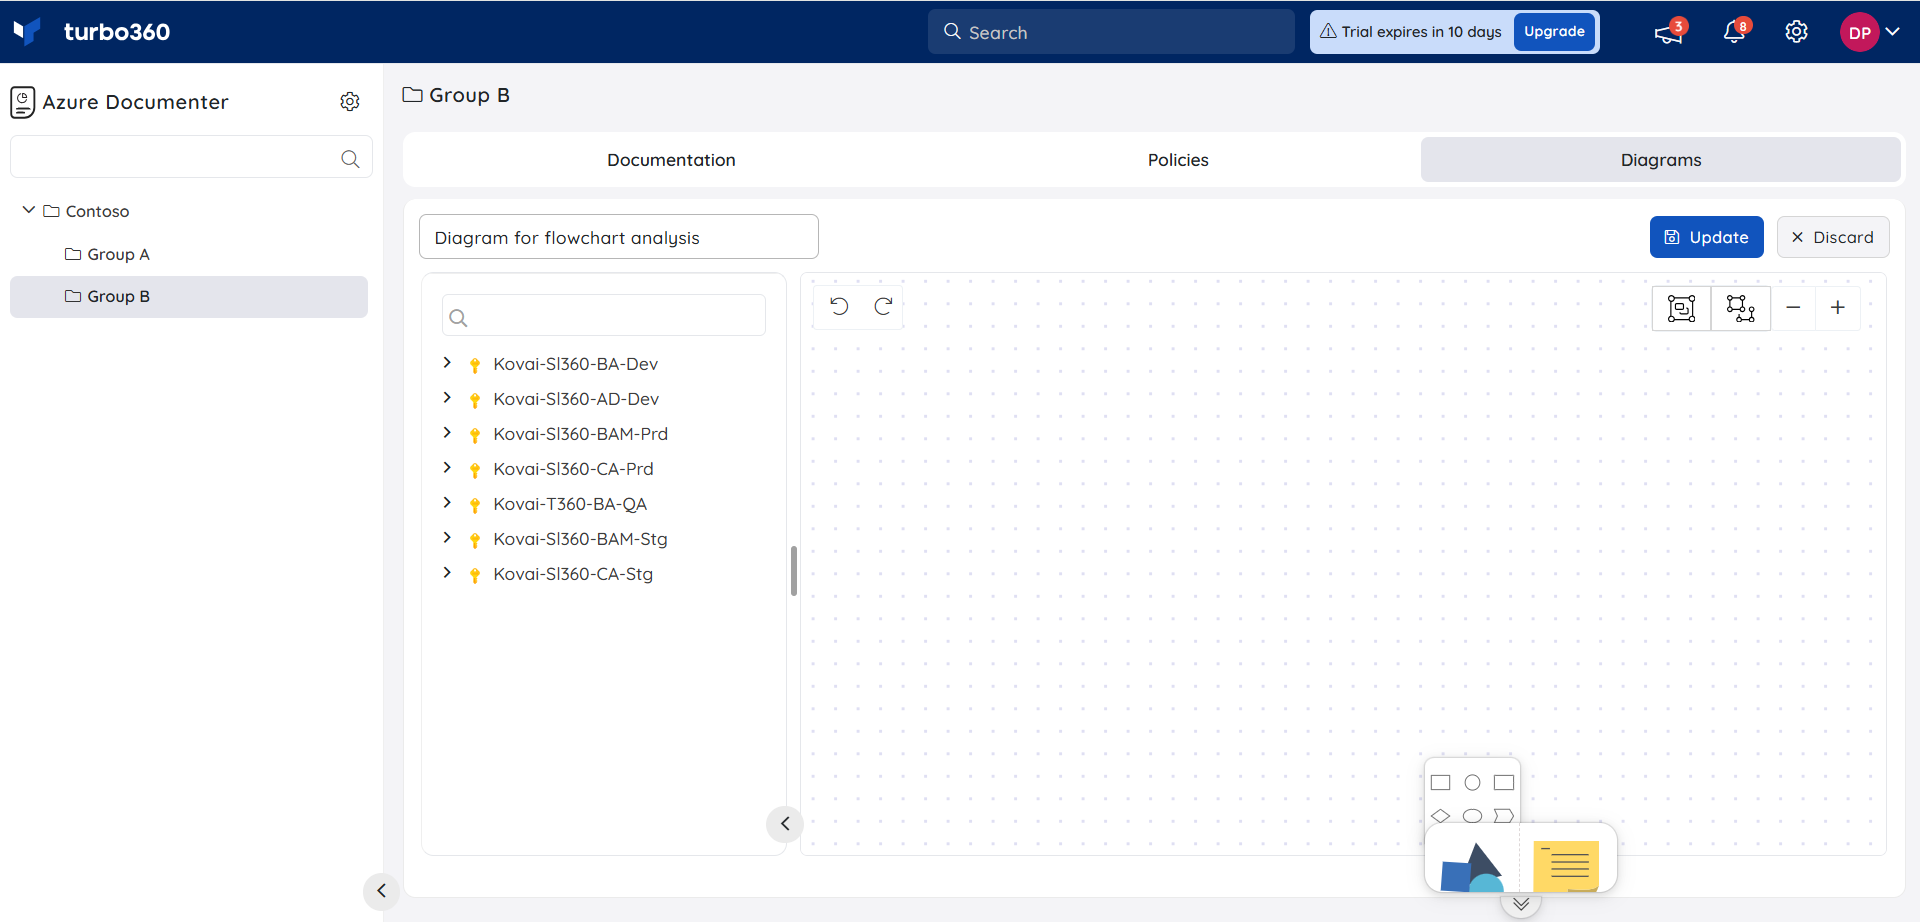Edit the diagram name field
This screenshot has width=1920, height=922.
(x=619, y=237)
